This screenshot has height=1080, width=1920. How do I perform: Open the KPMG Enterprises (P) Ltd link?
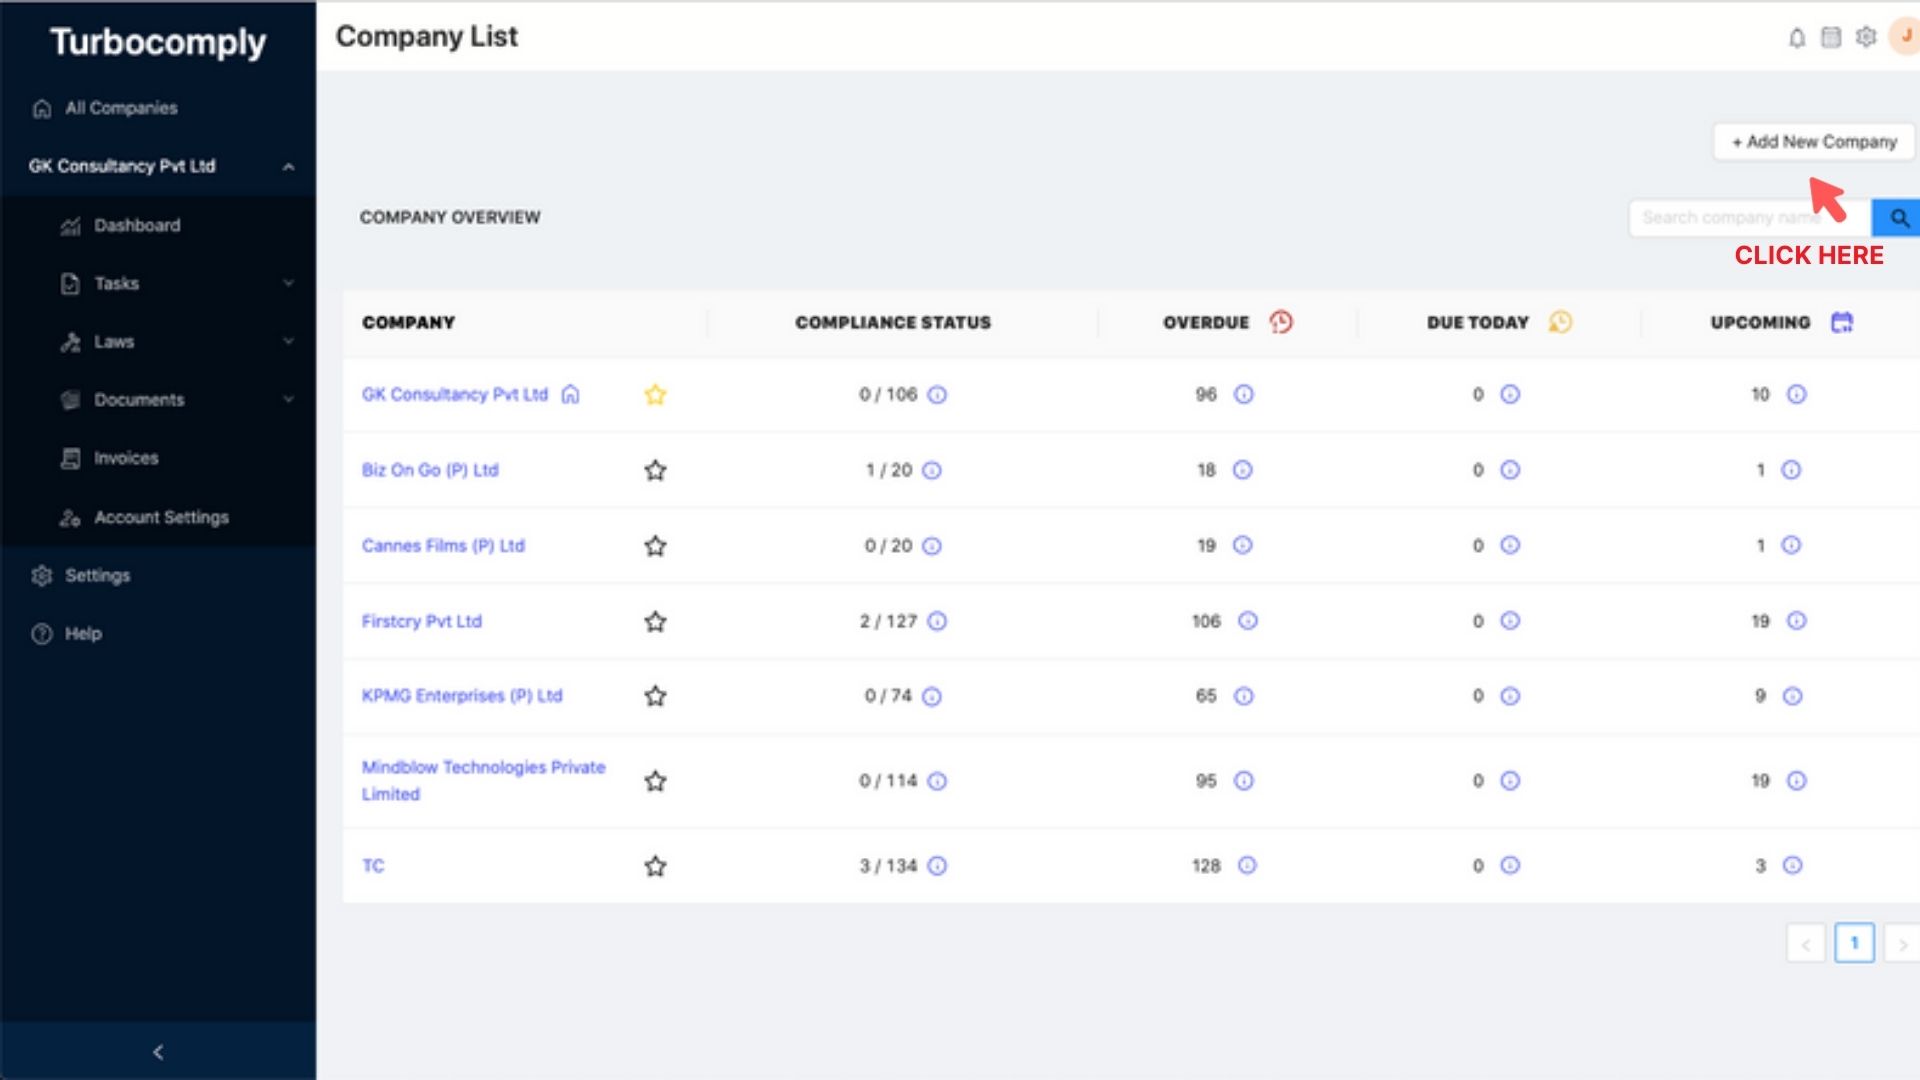click(x=462, y=696)
